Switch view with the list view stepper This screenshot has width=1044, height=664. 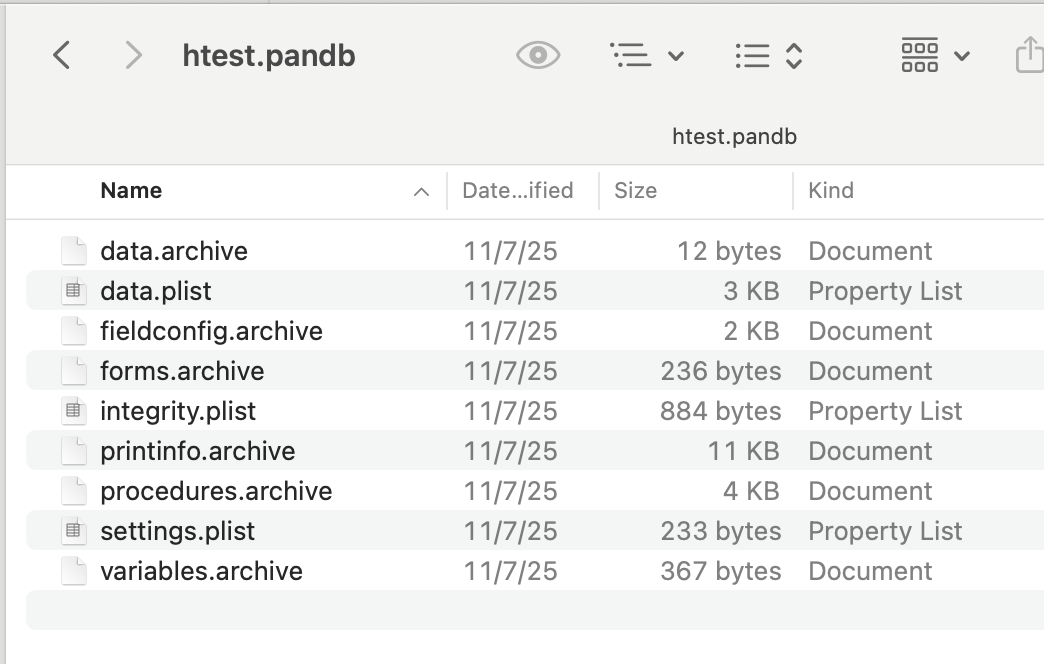769,55
